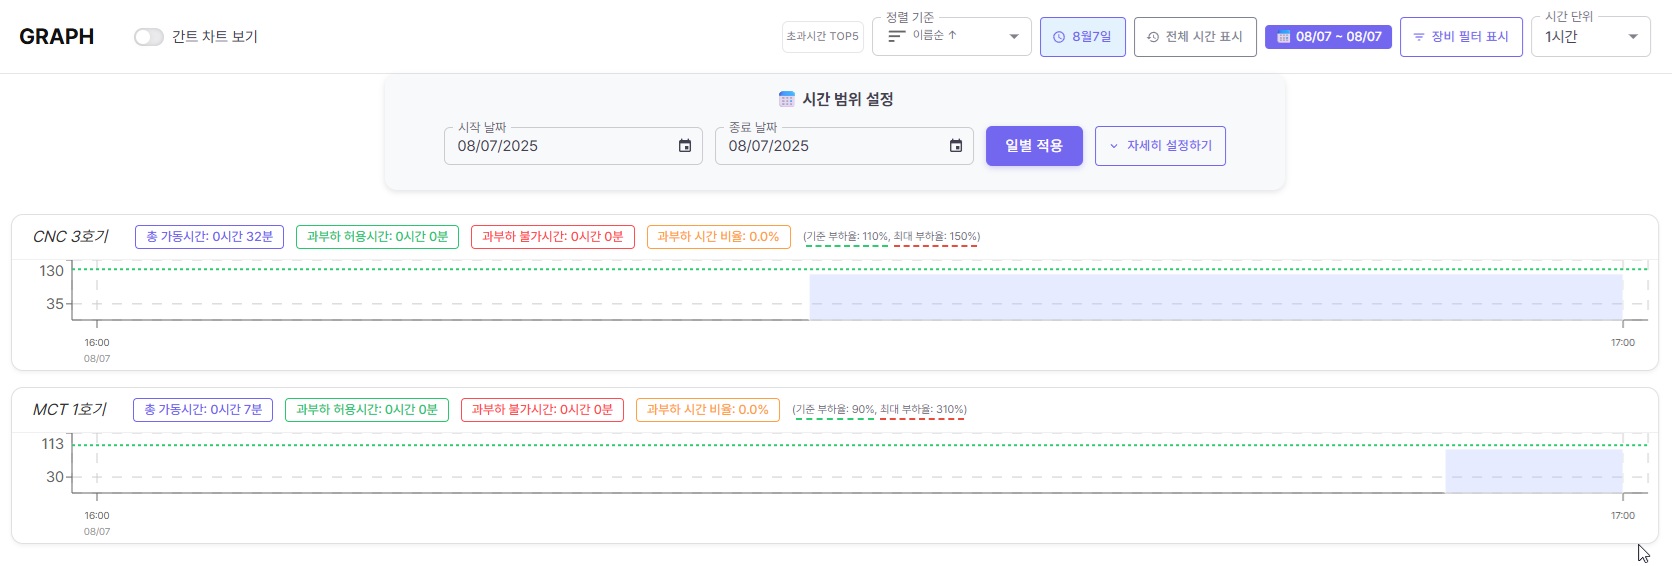Click the 전체 시간 표시 history button
Viewport: 1672px width, 566px height.
coord(1195,37)
